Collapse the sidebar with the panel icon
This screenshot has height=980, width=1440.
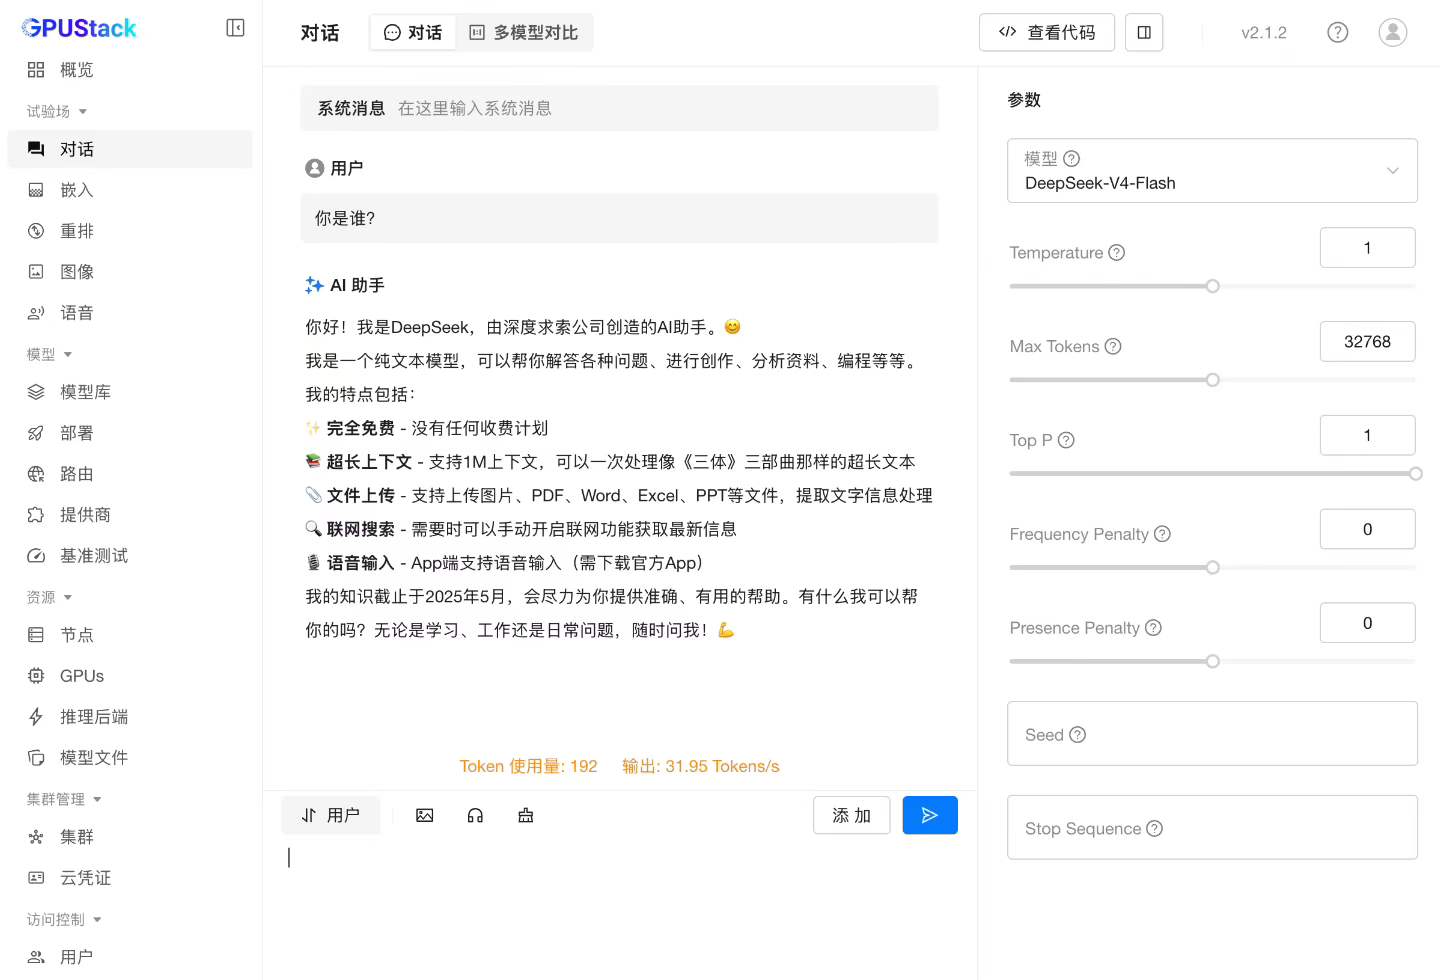click(x=235, y=28)
